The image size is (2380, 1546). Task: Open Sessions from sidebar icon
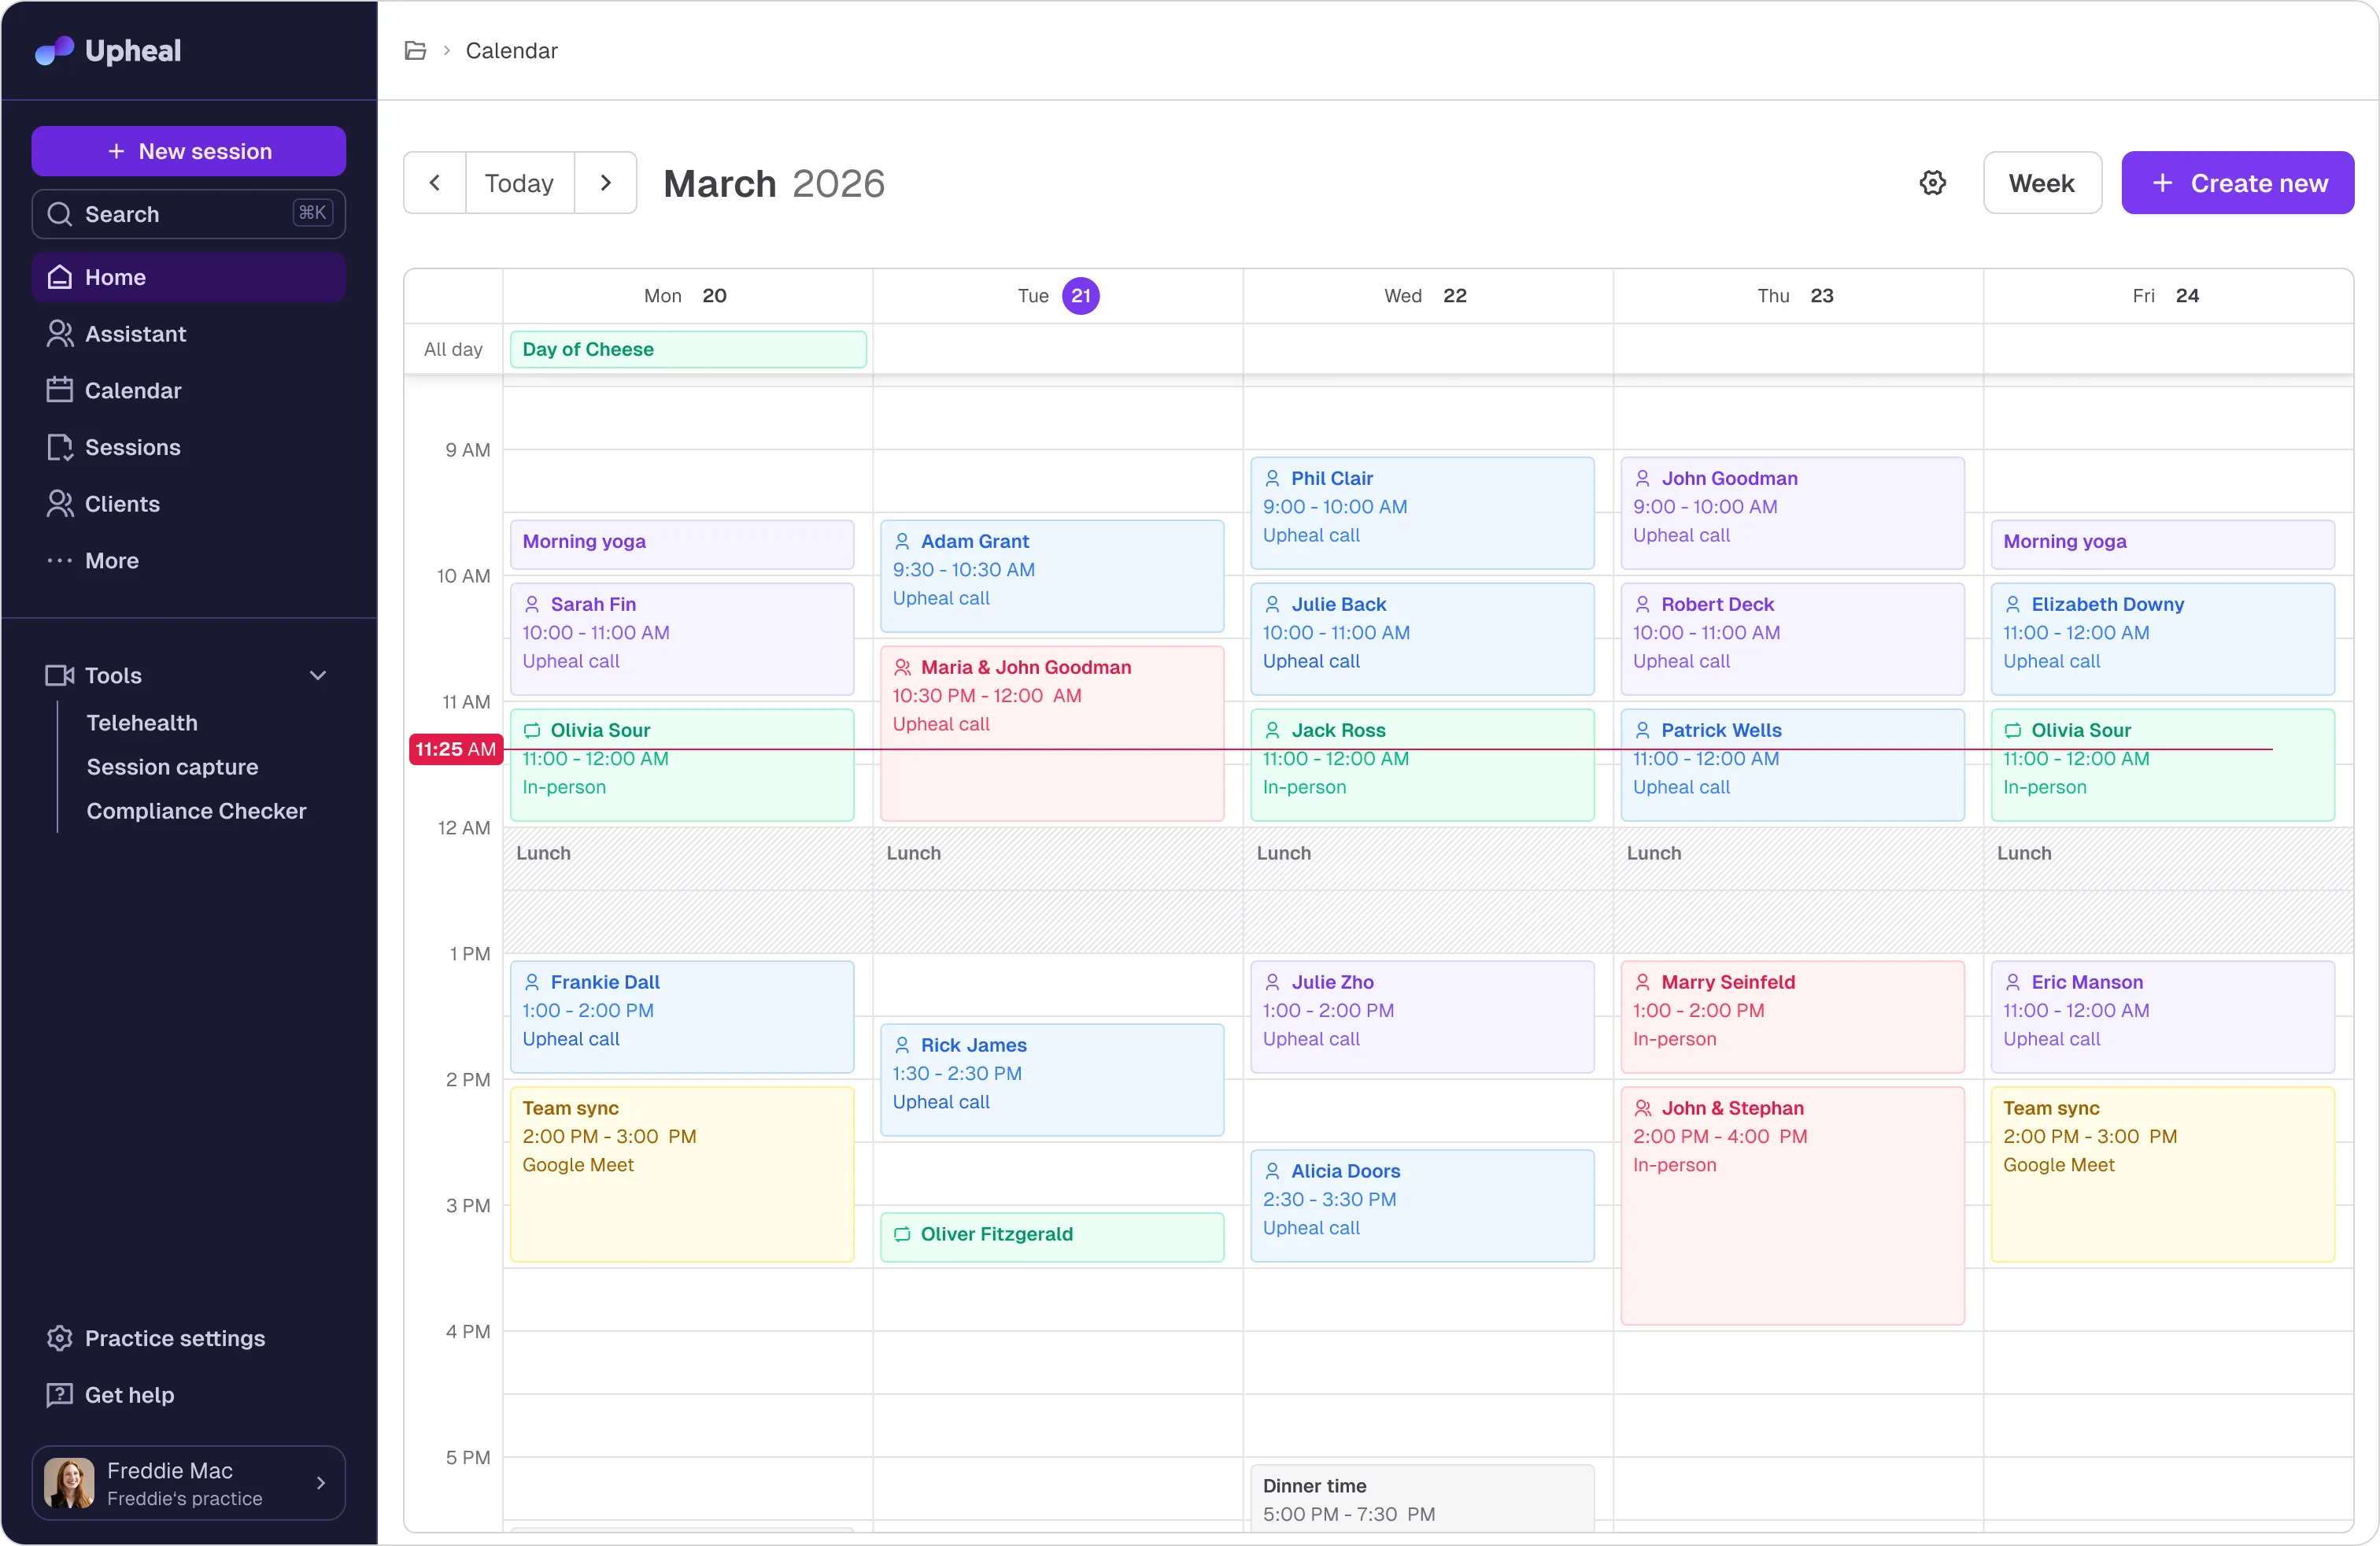tap(60, 447)
